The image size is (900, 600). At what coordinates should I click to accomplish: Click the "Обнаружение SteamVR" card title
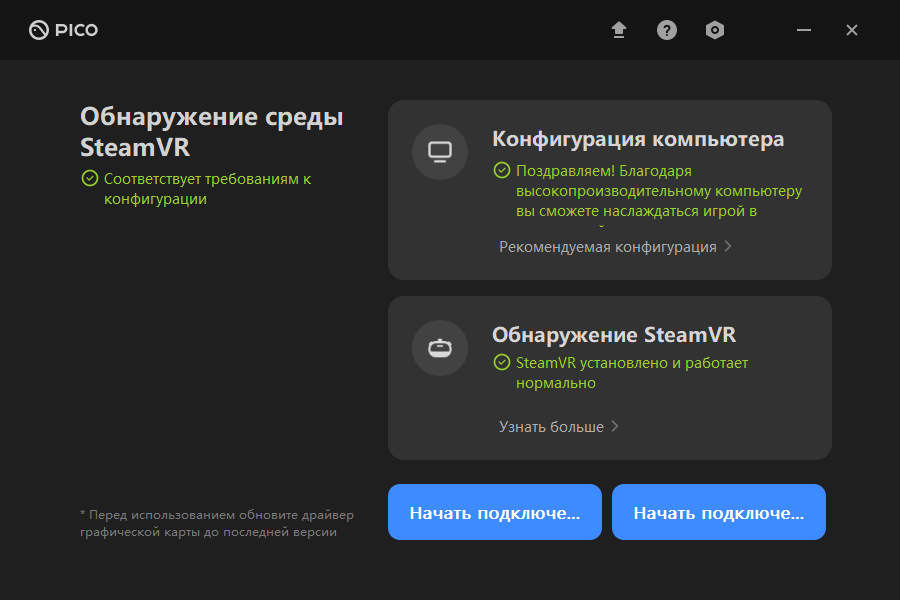pos(614,335)
